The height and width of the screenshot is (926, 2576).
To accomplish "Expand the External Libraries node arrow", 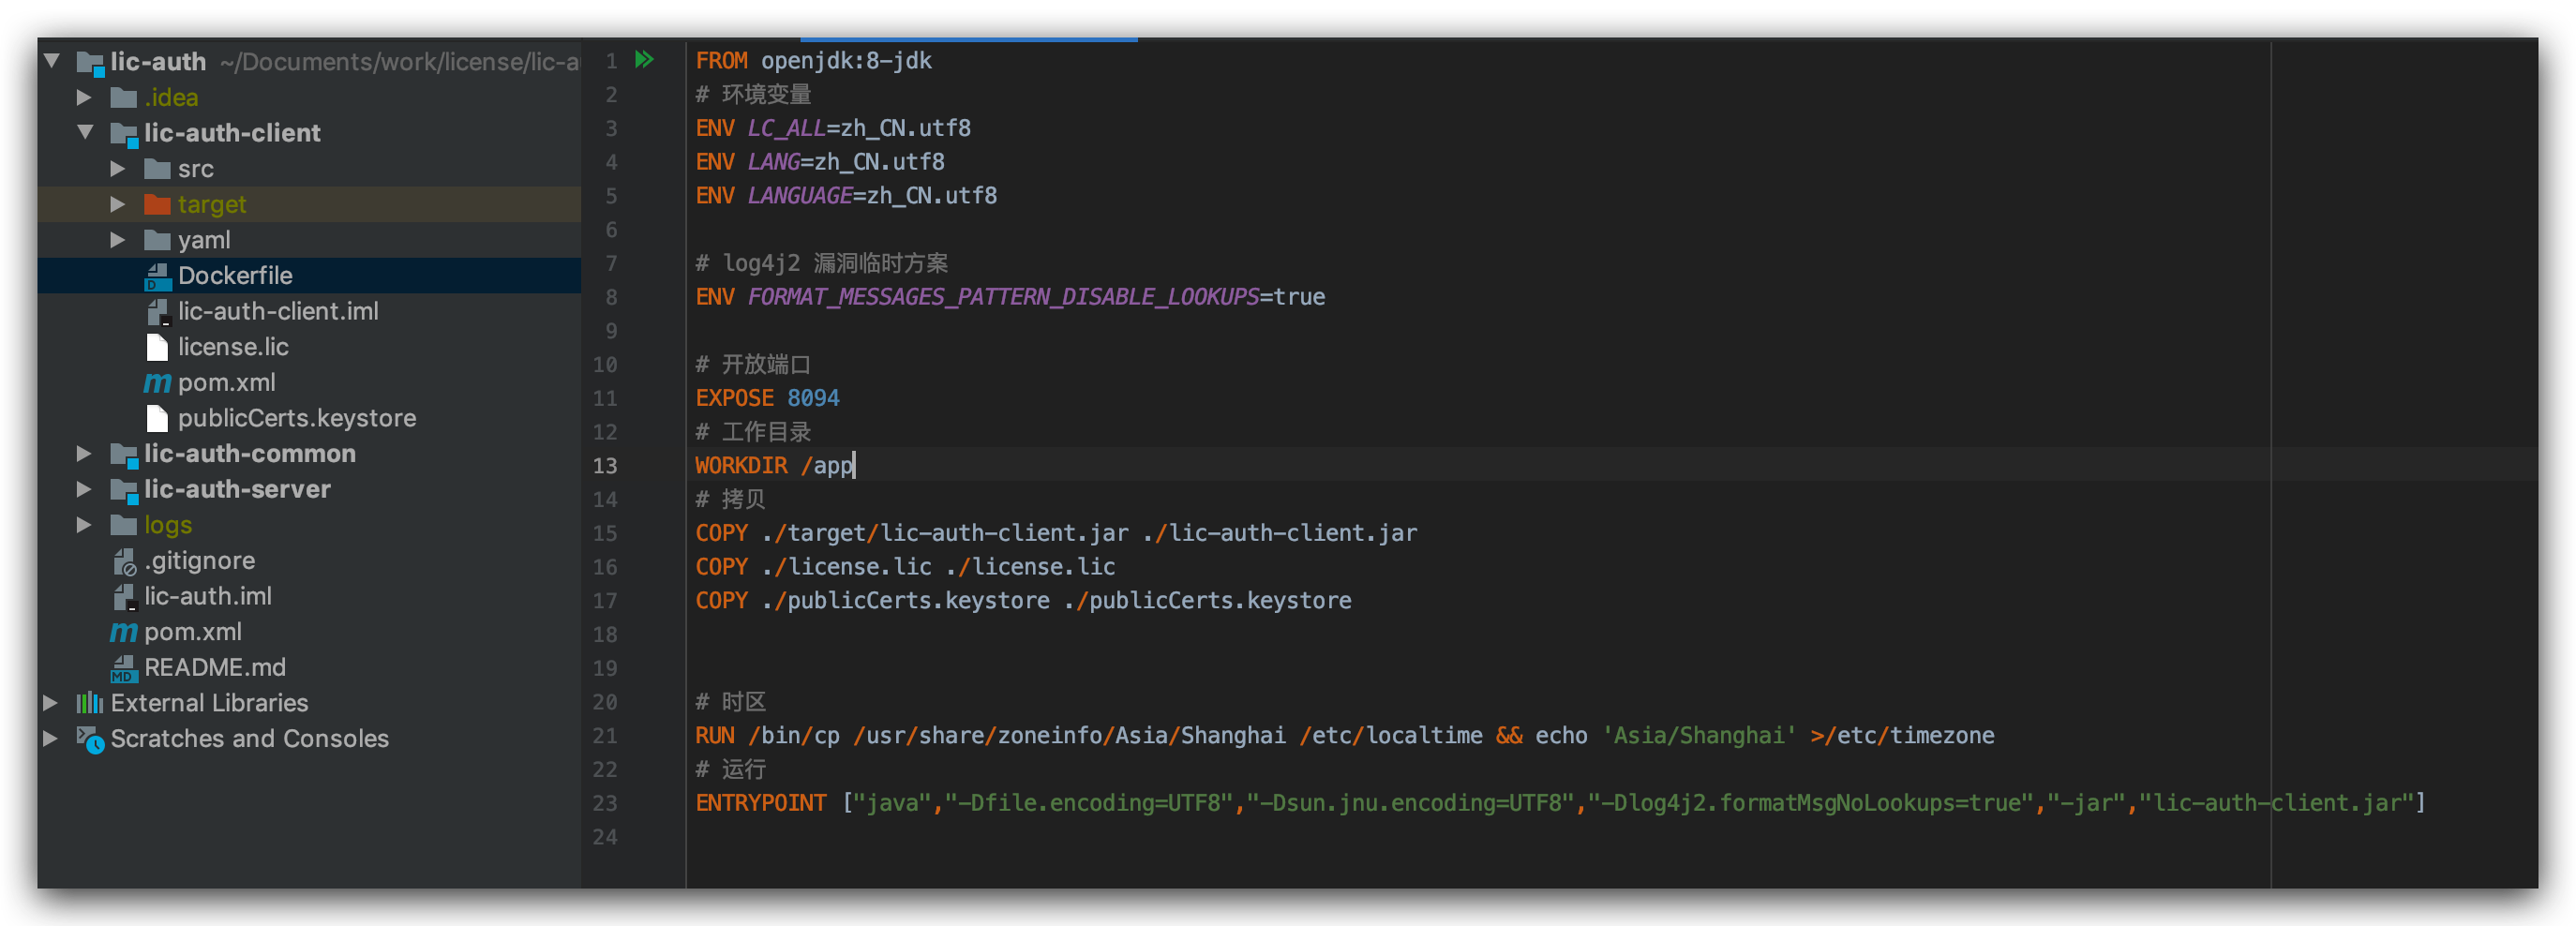I will point(51,703).
